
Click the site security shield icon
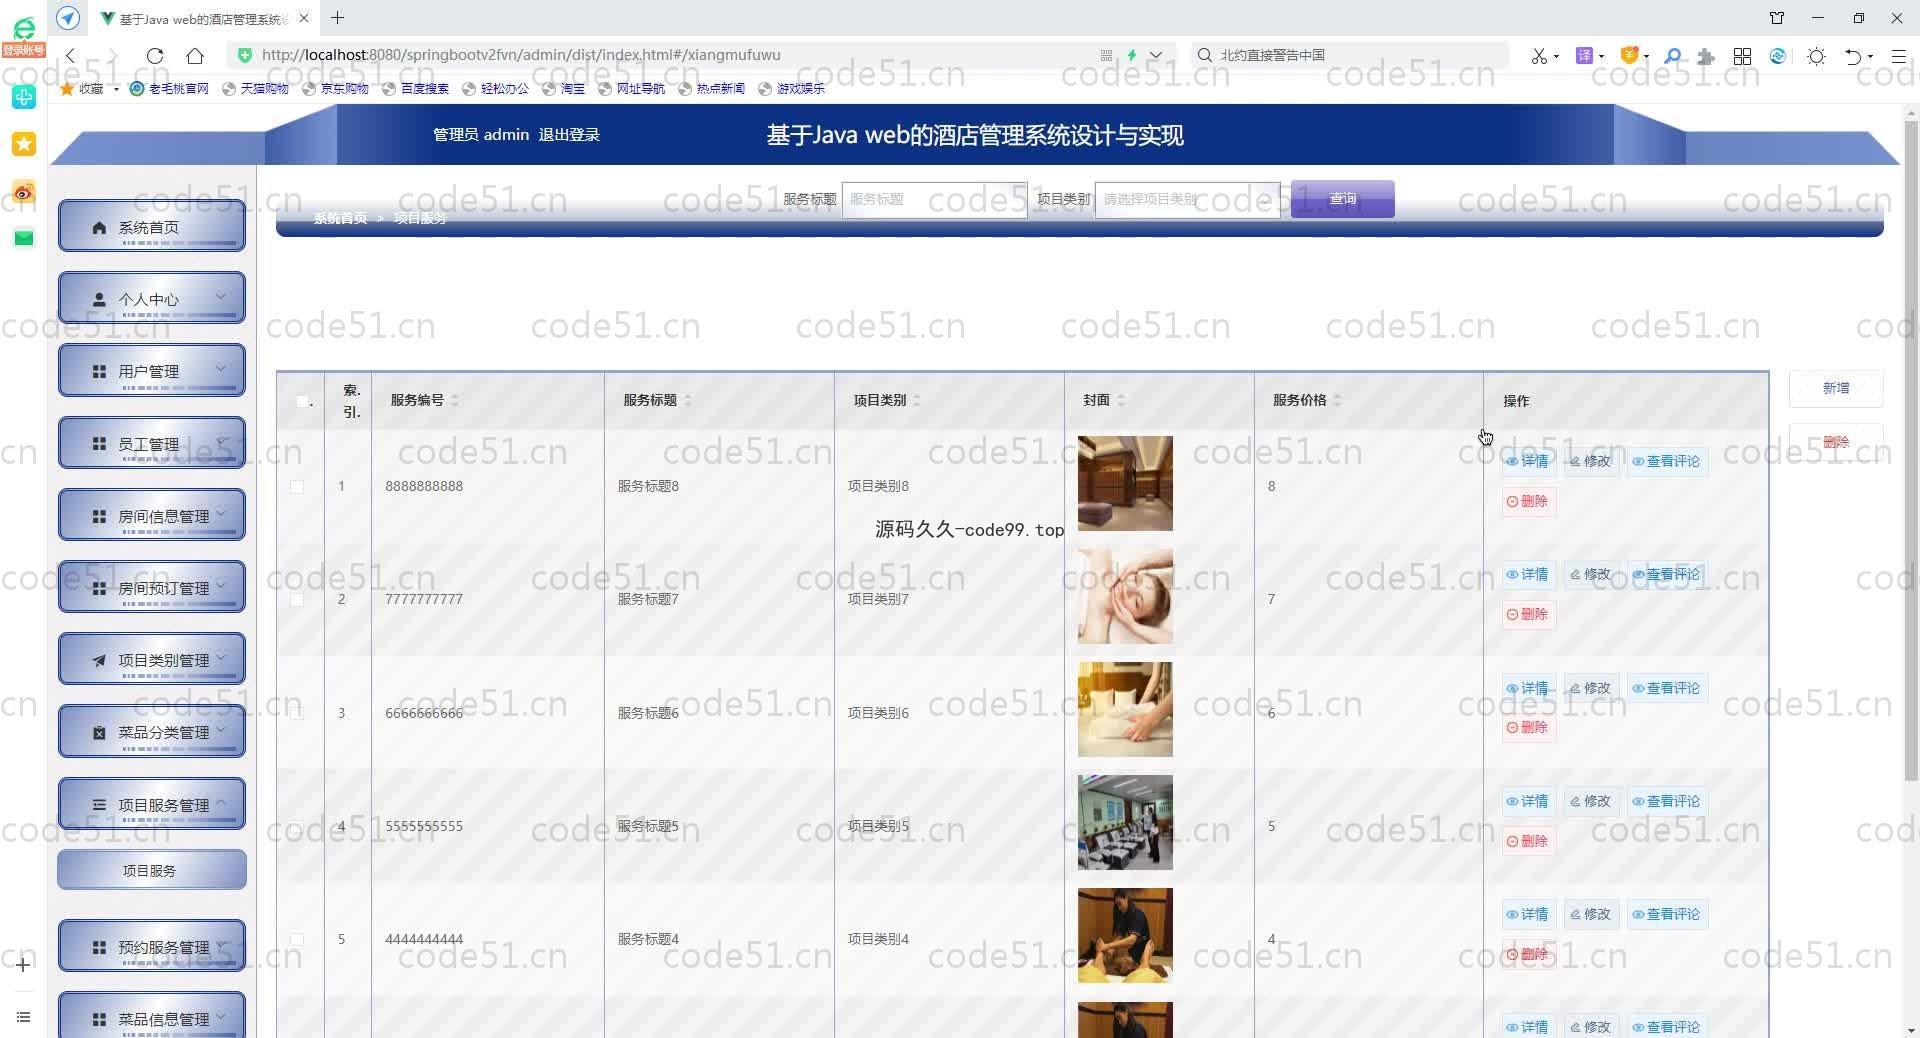pos(245,55)
